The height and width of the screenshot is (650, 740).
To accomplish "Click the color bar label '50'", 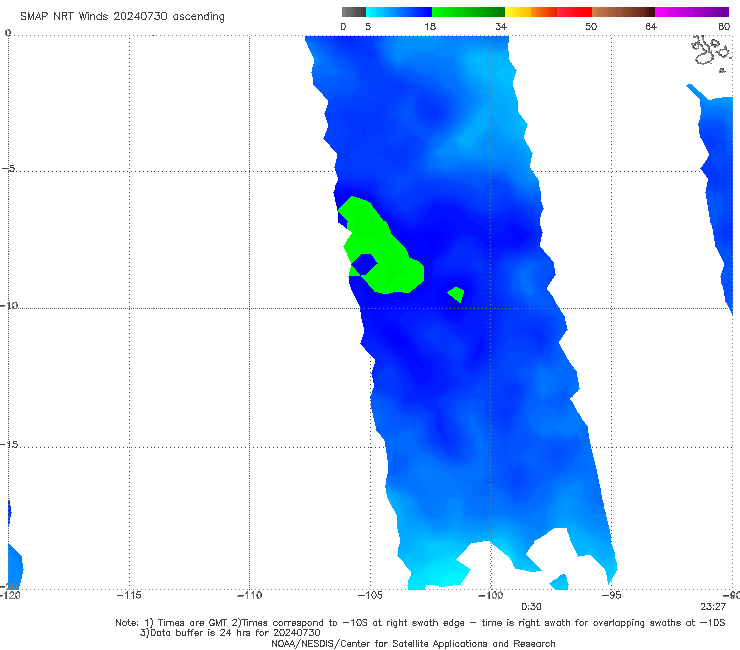I will click(591, 26).
